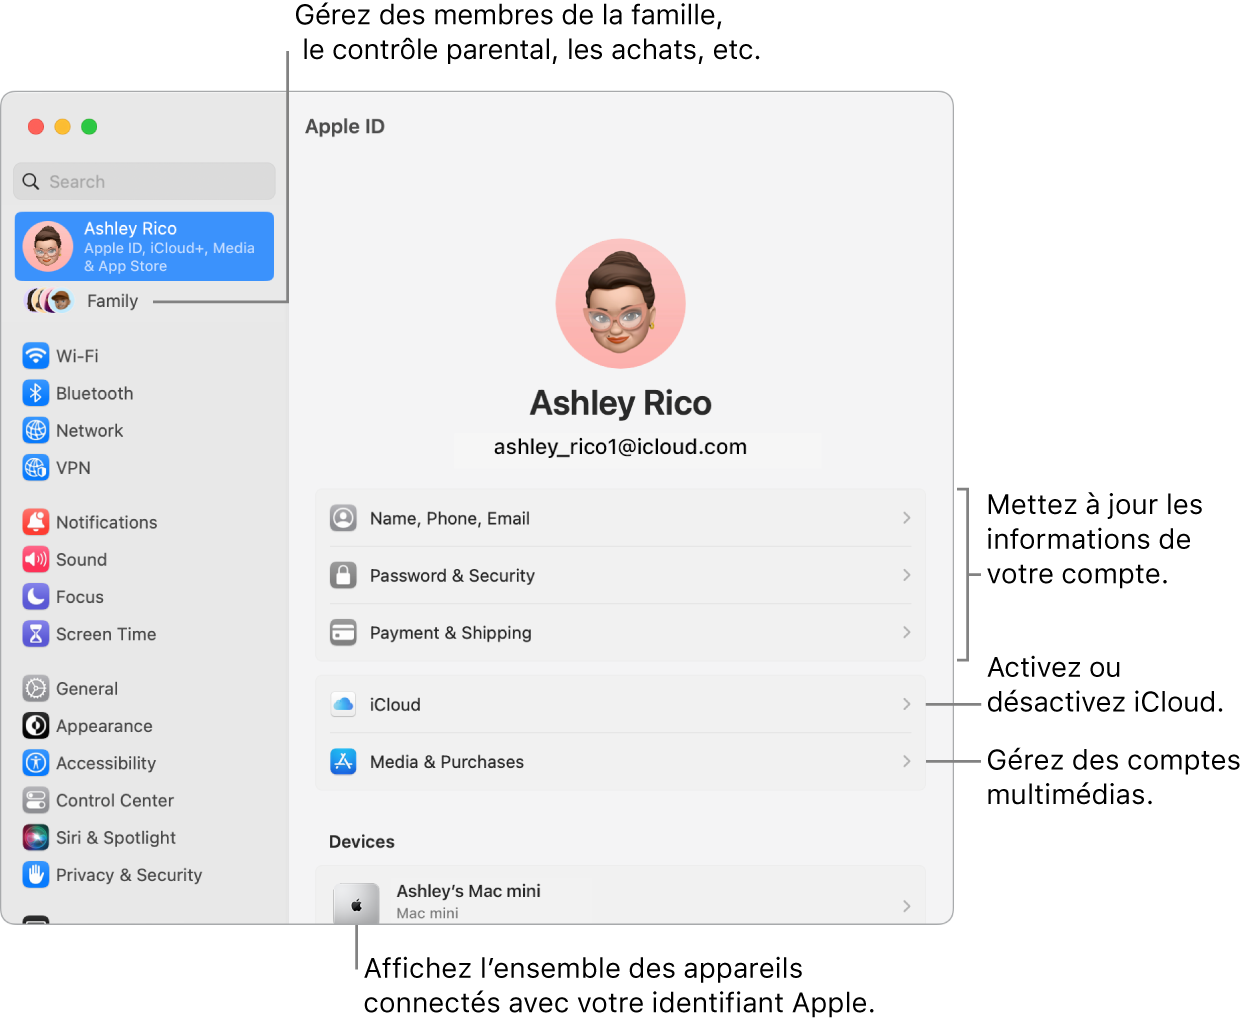Screen dimensions: 1248x1024
Task: Click the Control Center icon
Action: pyautogui.click(x=36, y=800)
